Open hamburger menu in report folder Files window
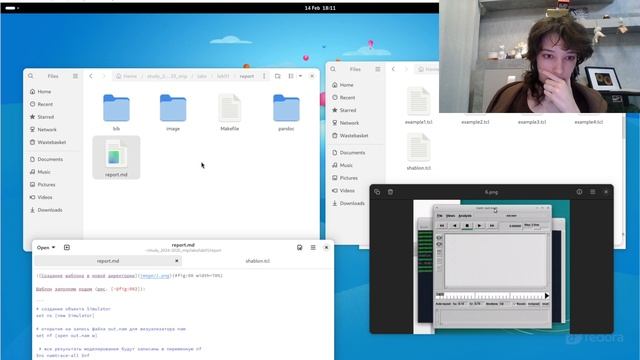640x360 pixels. point(75,76)
